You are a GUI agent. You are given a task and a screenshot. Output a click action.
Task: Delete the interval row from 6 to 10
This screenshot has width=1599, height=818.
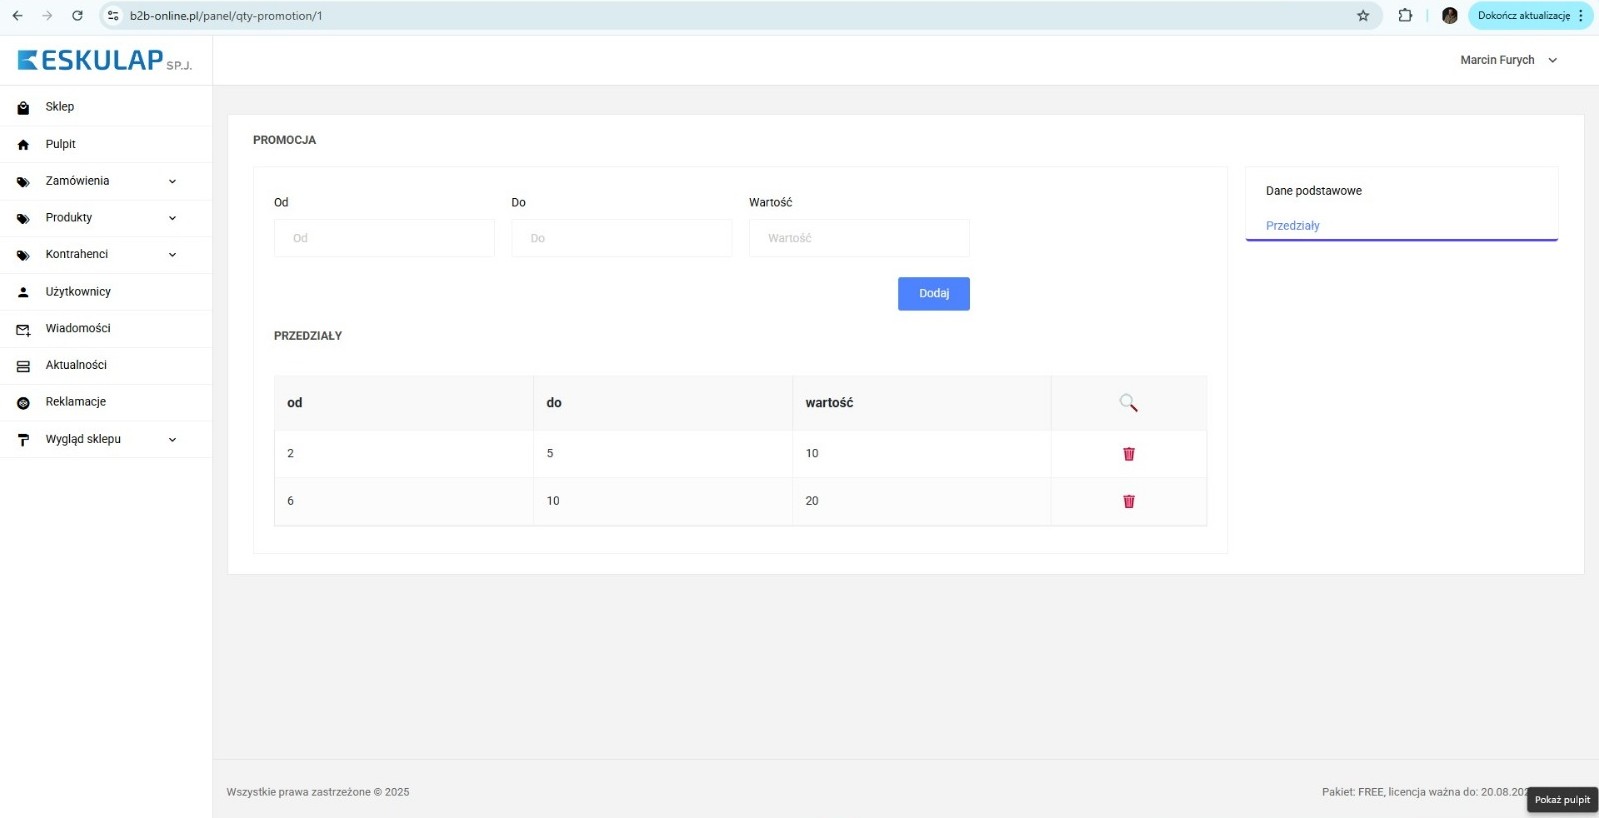click(1128, 501)
